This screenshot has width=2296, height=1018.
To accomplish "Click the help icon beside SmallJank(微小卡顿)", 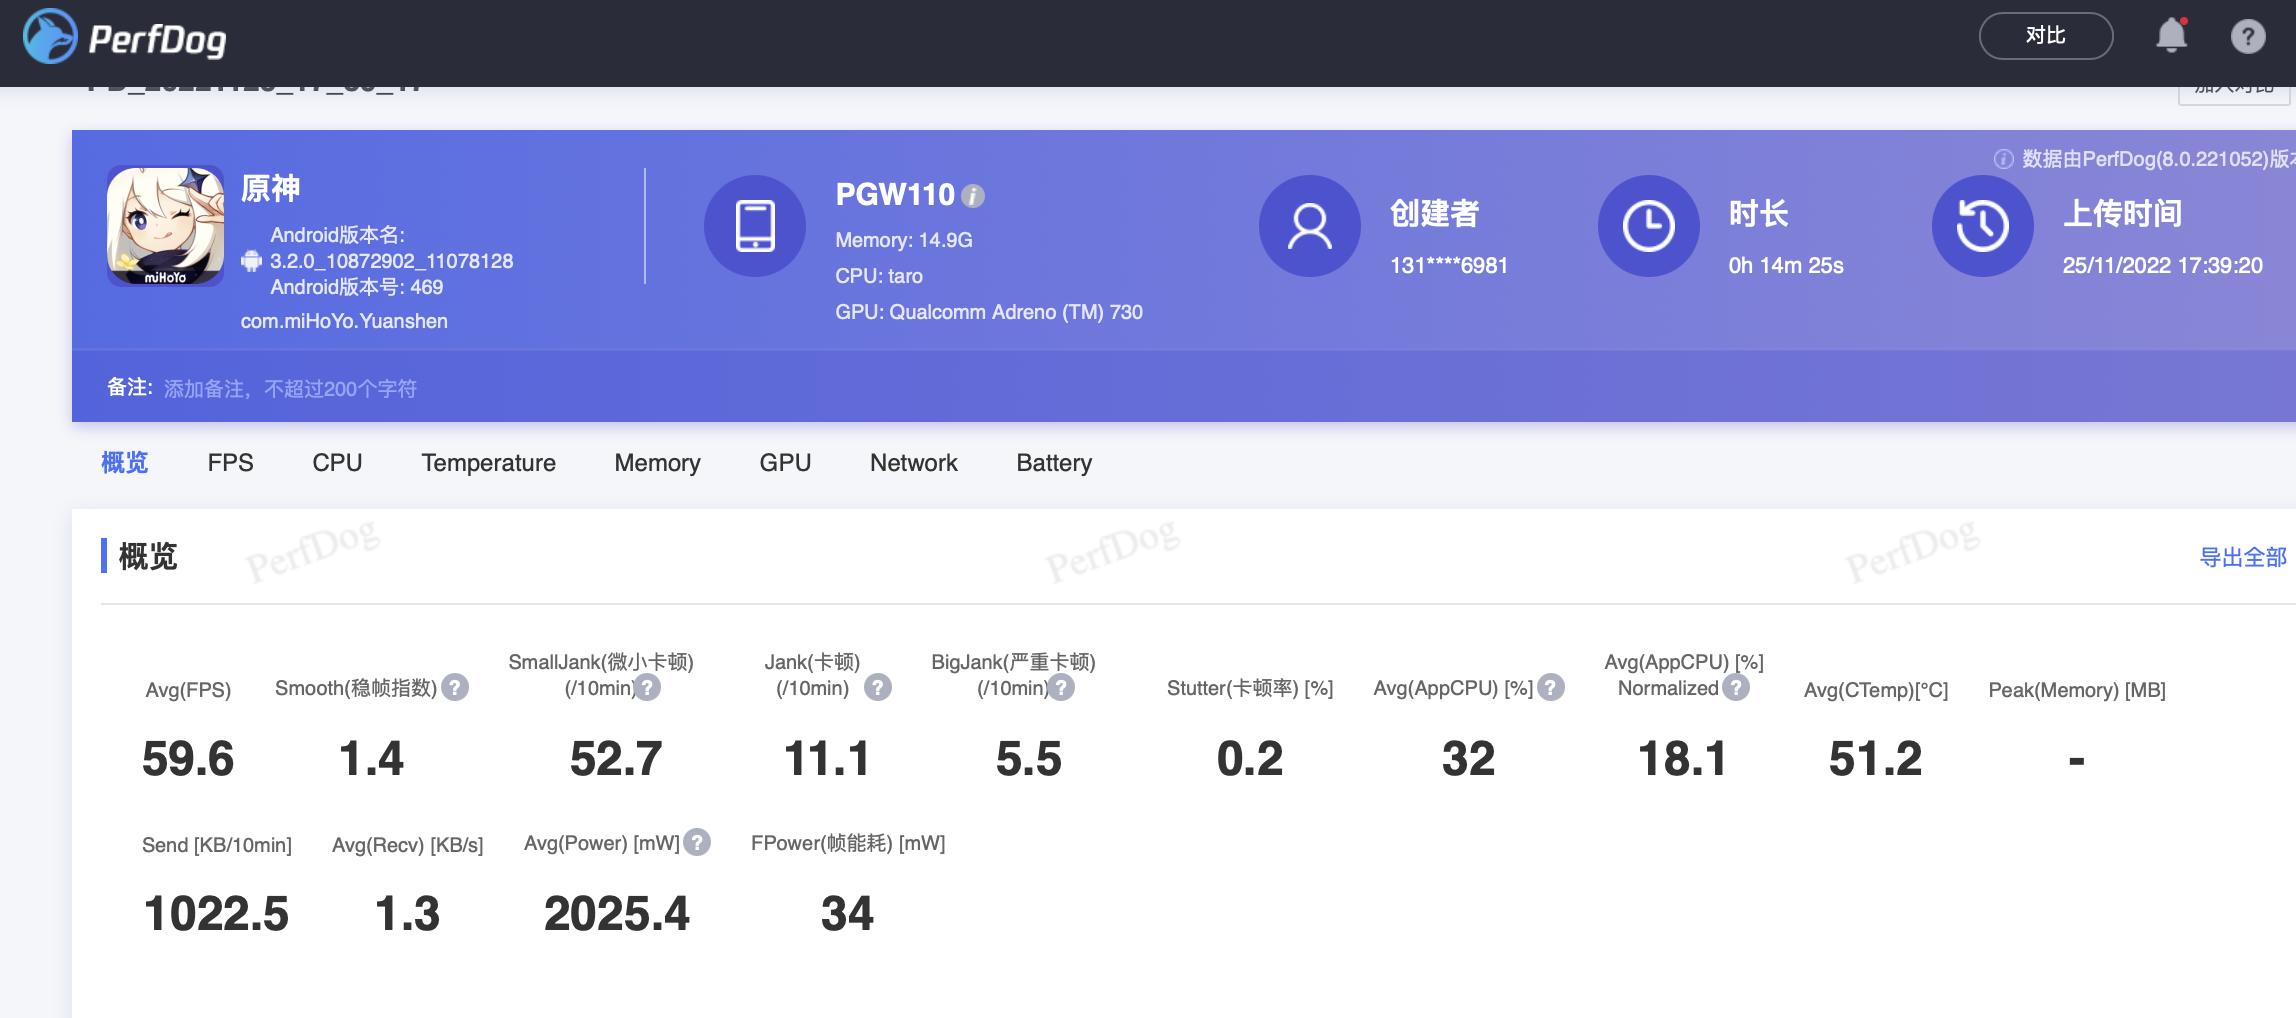I will (x=648, y=688).
